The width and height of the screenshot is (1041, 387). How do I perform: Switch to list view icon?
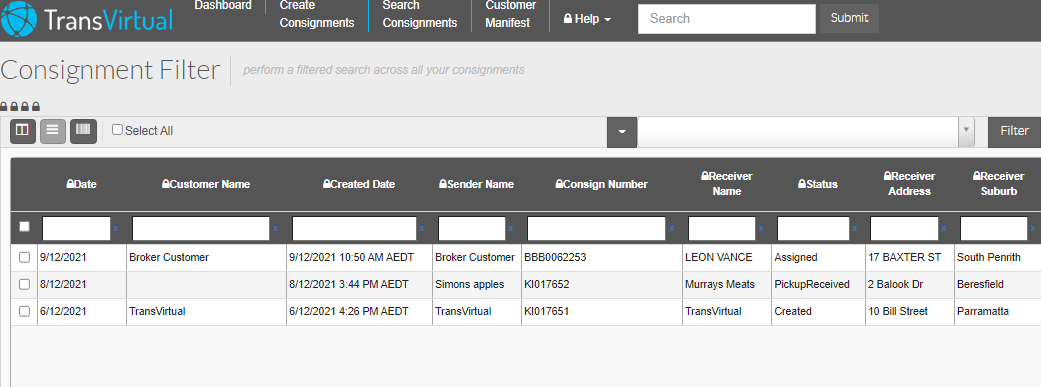click(52, 131)
